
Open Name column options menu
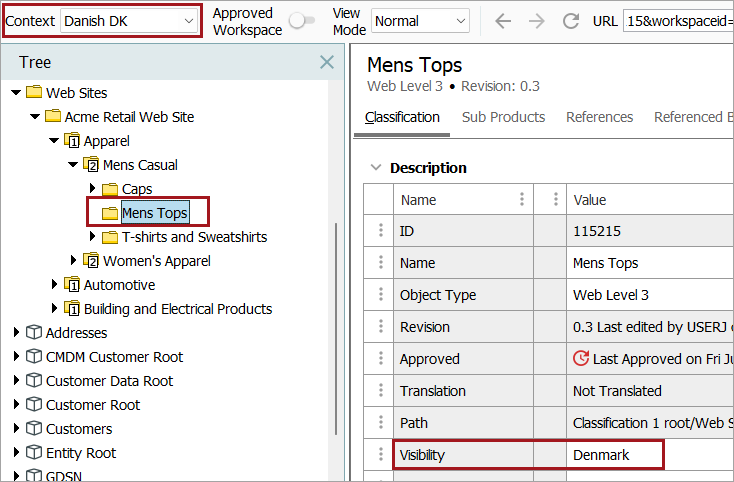point(522,200)
